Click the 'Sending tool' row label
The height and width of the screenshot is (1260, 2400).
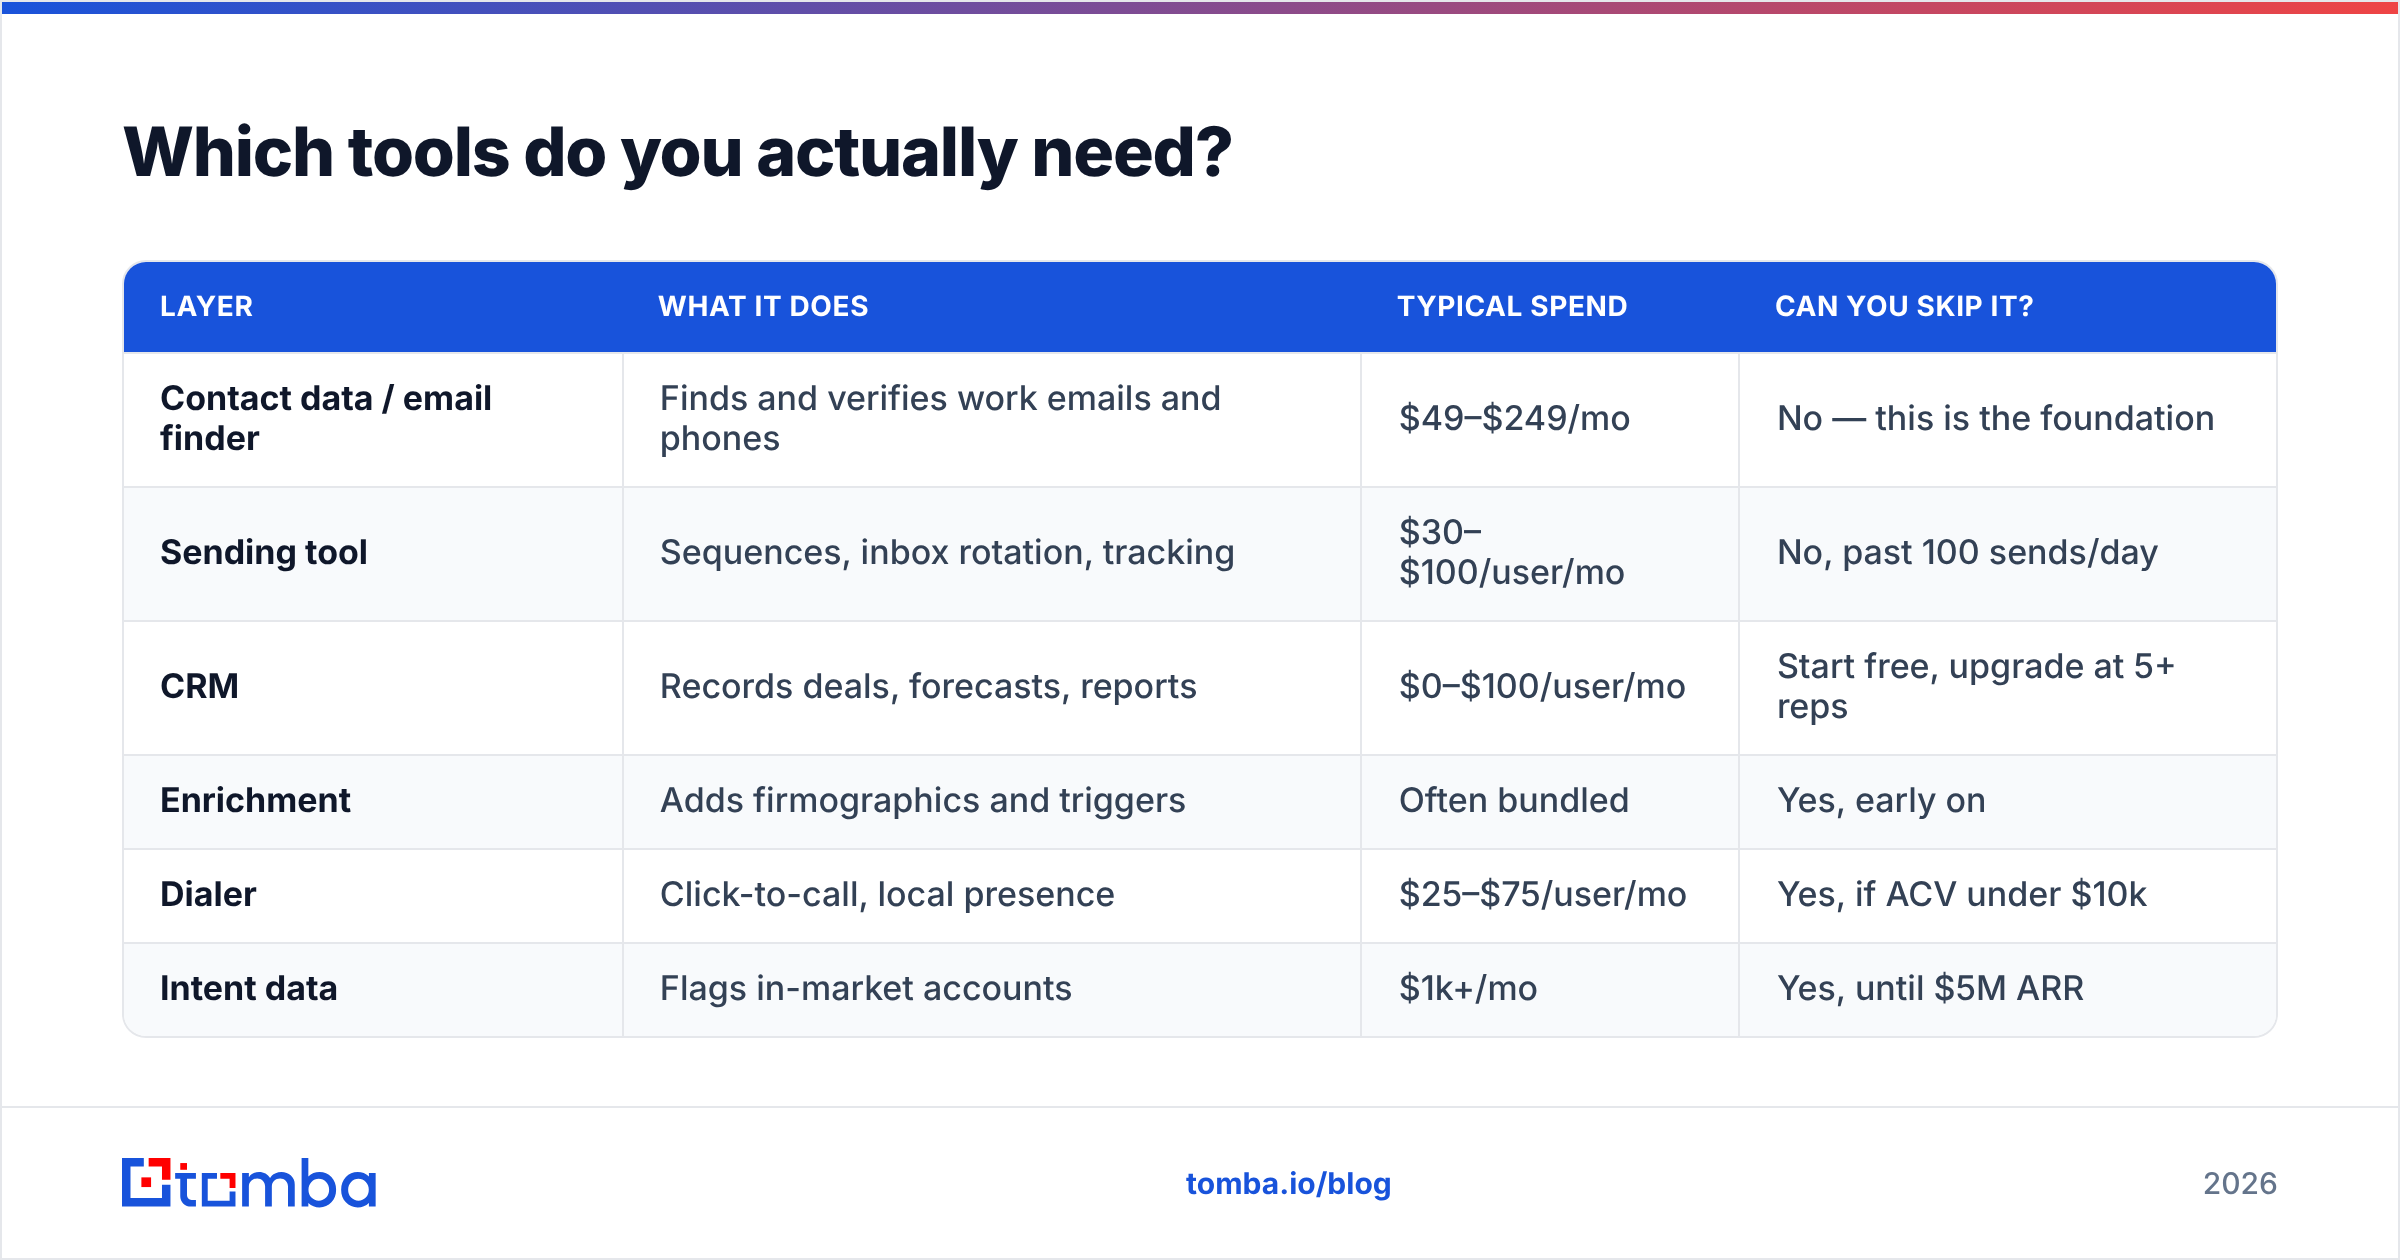click(x=264, y=552)
